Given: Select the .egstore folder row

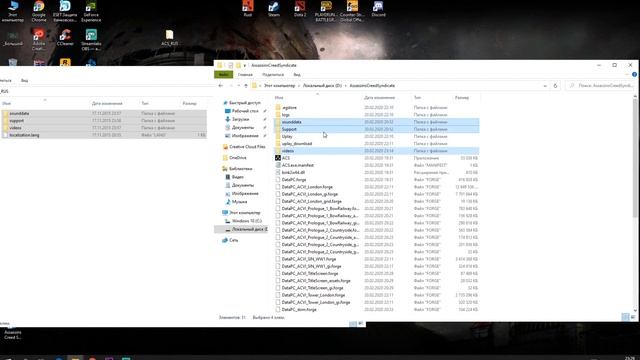Looking at the screenshot, I should (376, 107).
